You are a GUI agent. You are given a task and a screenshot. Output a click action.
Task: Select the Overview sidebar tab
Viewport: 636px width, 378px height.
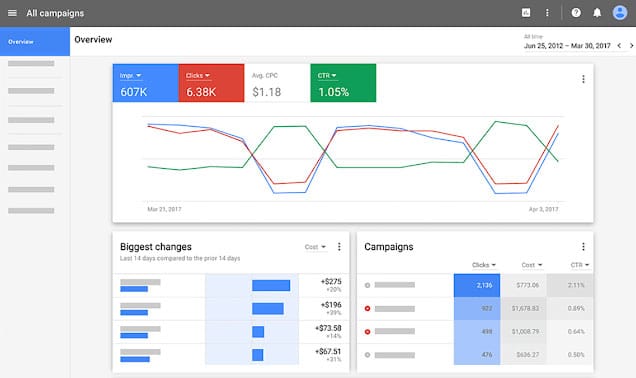coord(35,41)
